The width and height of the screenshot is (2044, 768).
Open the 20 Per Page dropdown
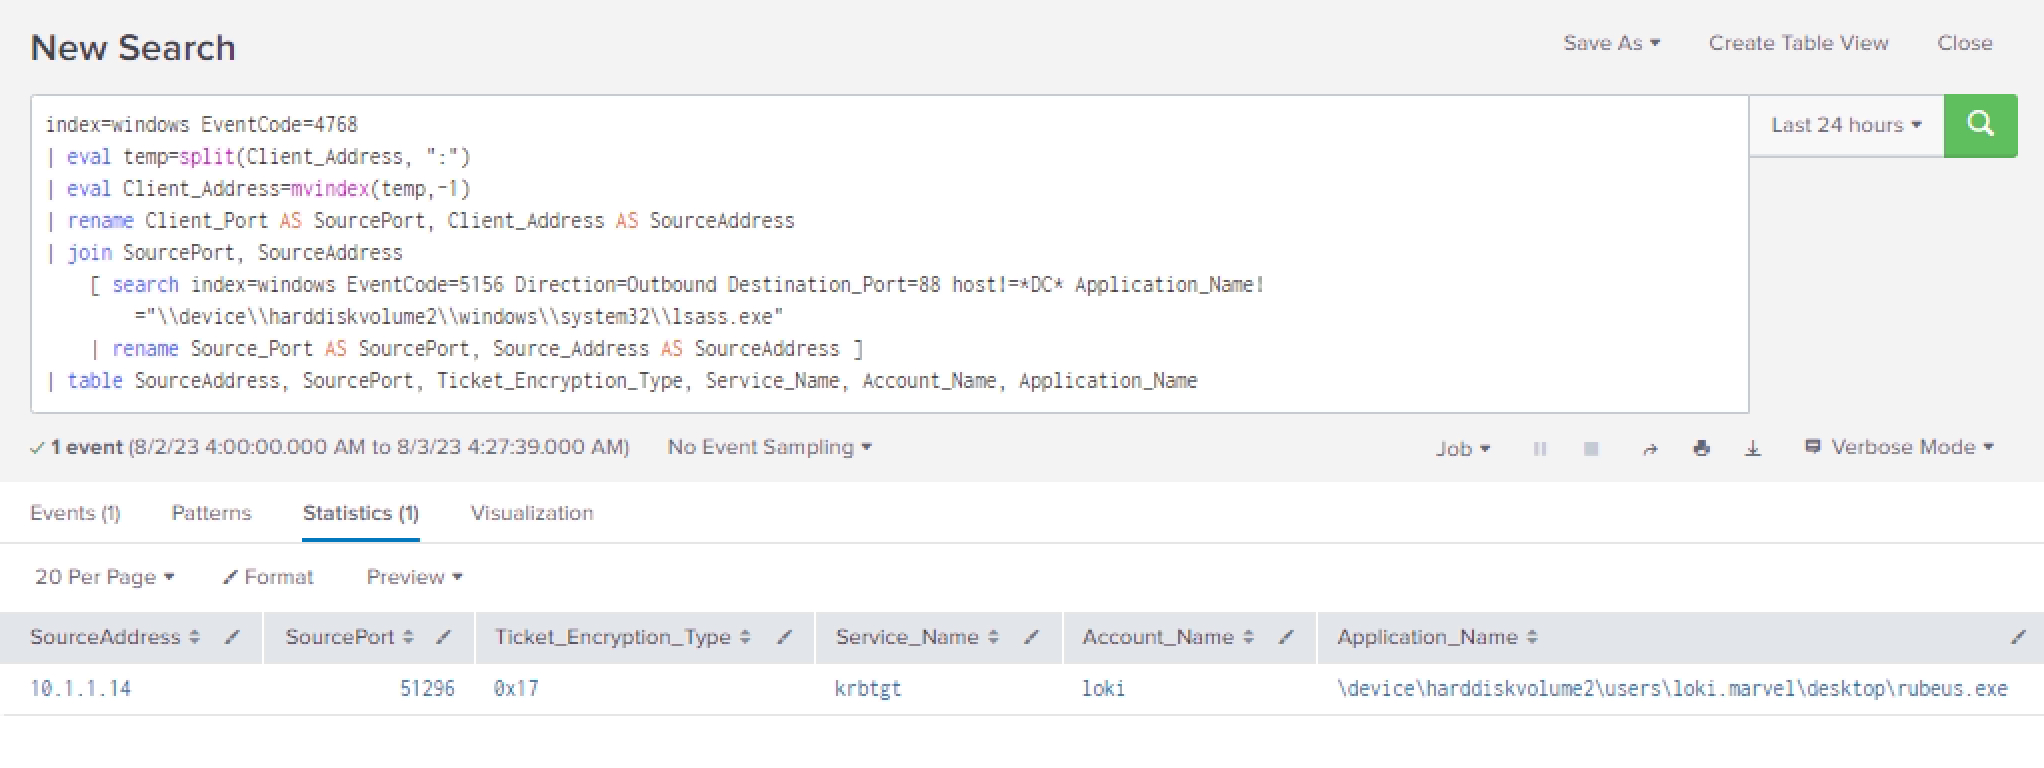tap(104, 577)
